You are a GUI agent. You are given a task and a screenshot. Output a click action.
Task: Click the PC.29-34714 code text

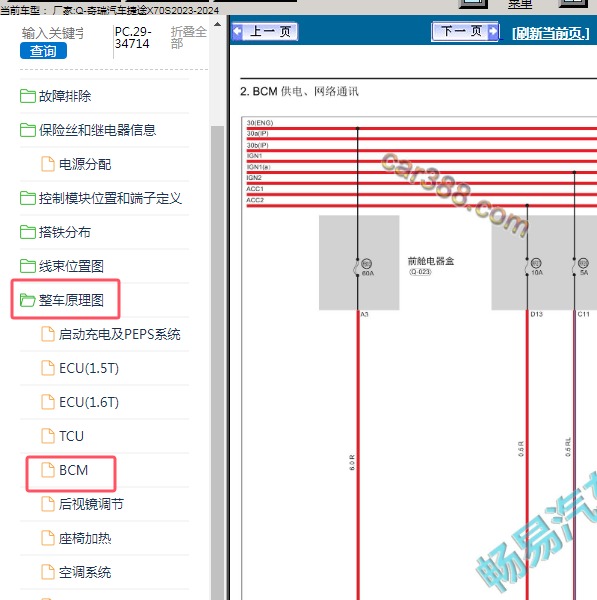pyautogui.click(x=133, y=38)
